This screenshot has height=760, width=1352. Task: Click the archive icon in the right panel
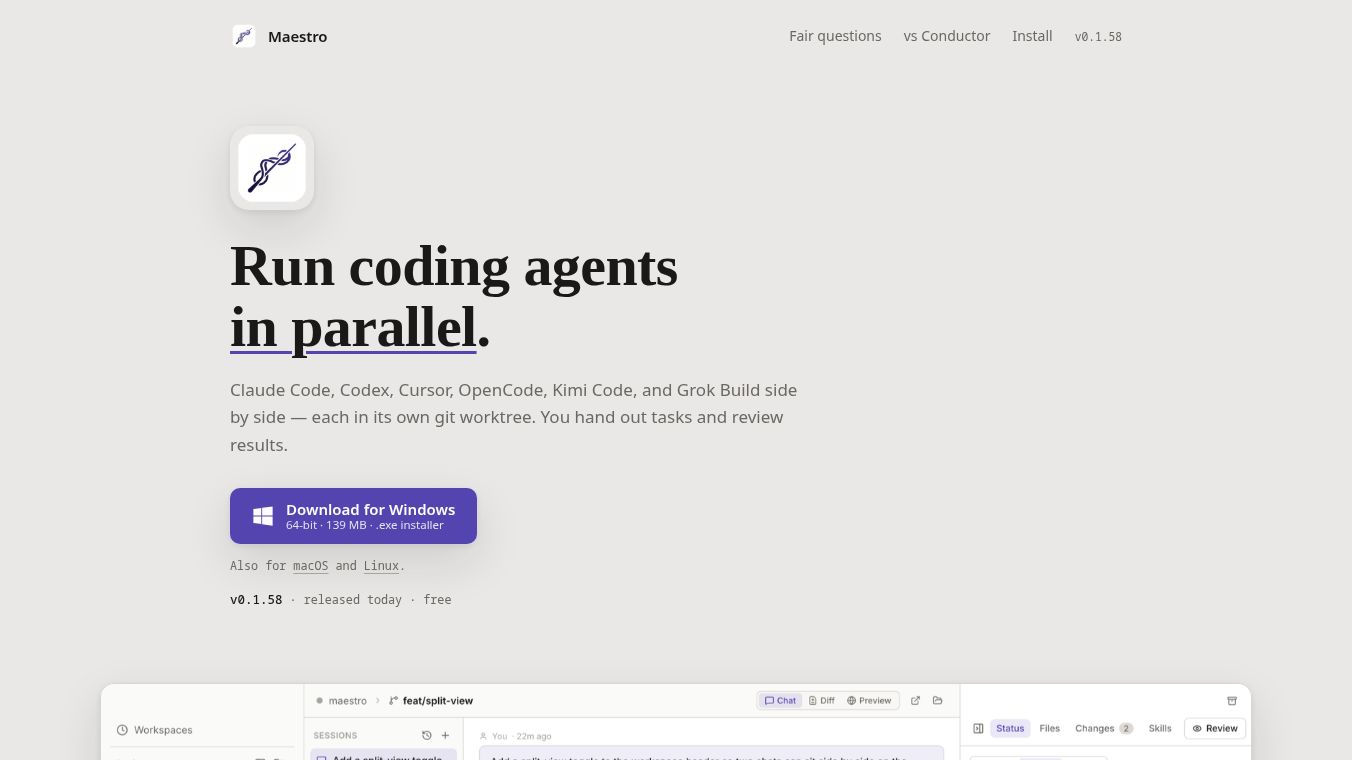(1232, 701)
